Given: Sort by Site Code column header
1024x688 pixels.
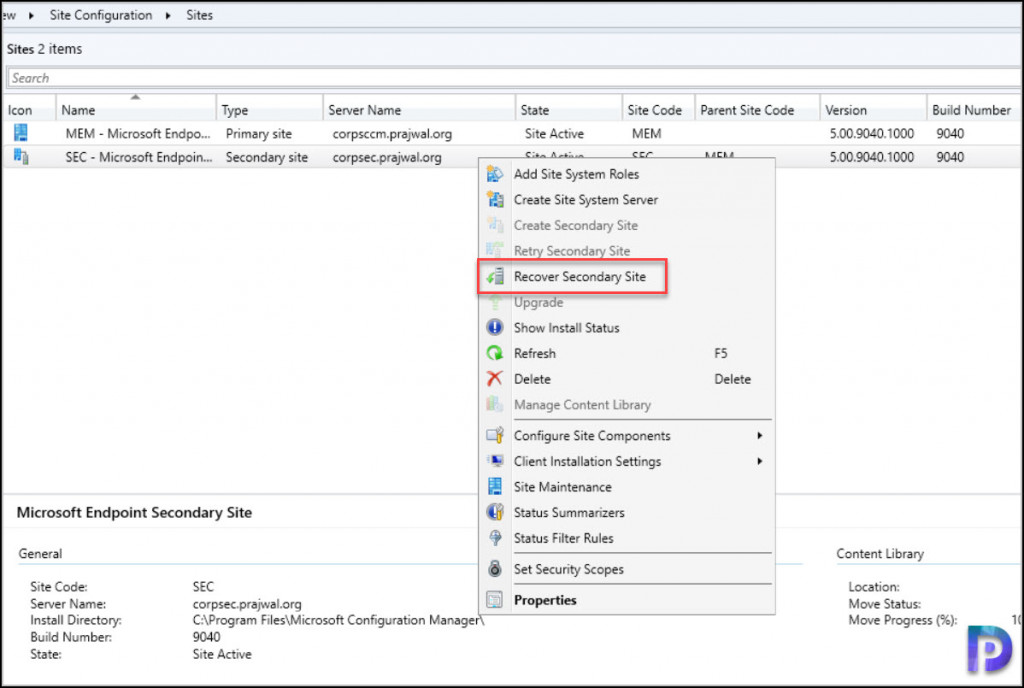Looking at the screenshot, I should pyautogui.click(x=658, y=110).
